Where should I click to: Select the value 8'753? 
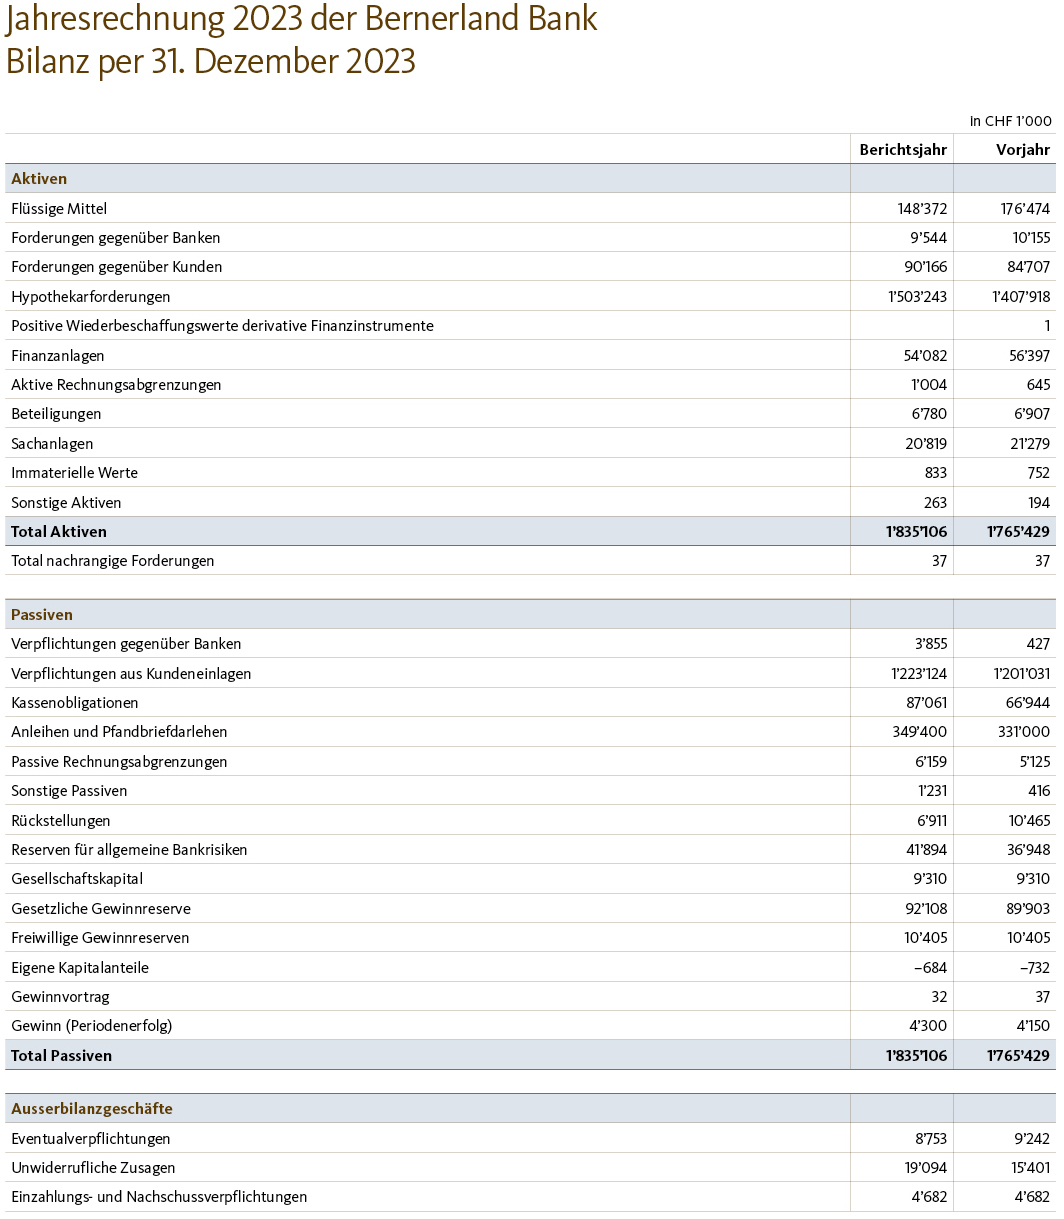pos(929,1139)
